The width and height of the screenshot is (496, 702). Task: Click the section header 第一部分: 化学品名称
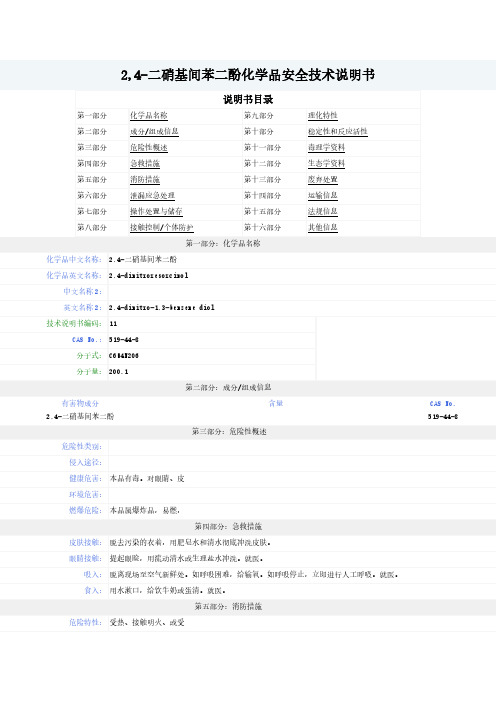click(223, 244)
